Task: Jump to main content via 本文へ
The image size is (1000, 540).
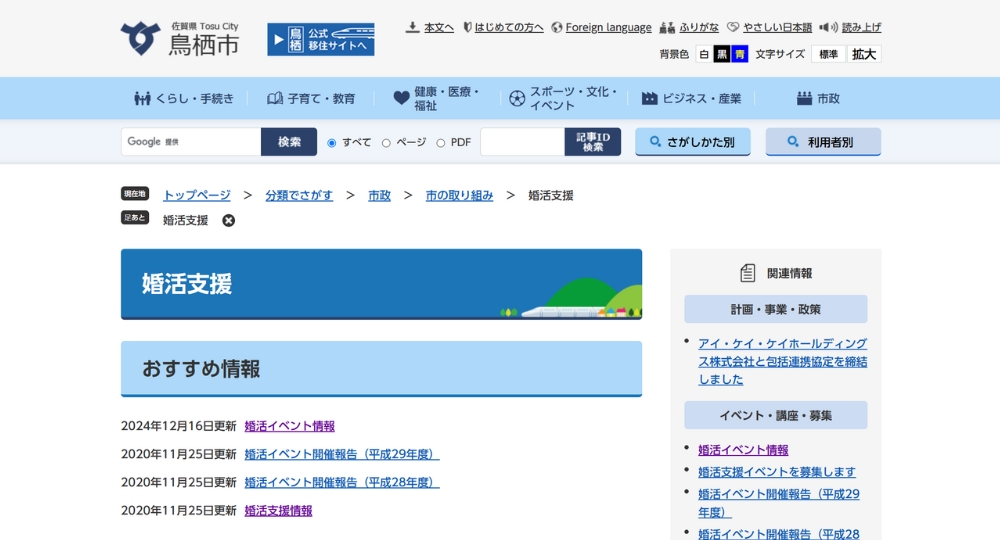Action: tap(430, 27)
